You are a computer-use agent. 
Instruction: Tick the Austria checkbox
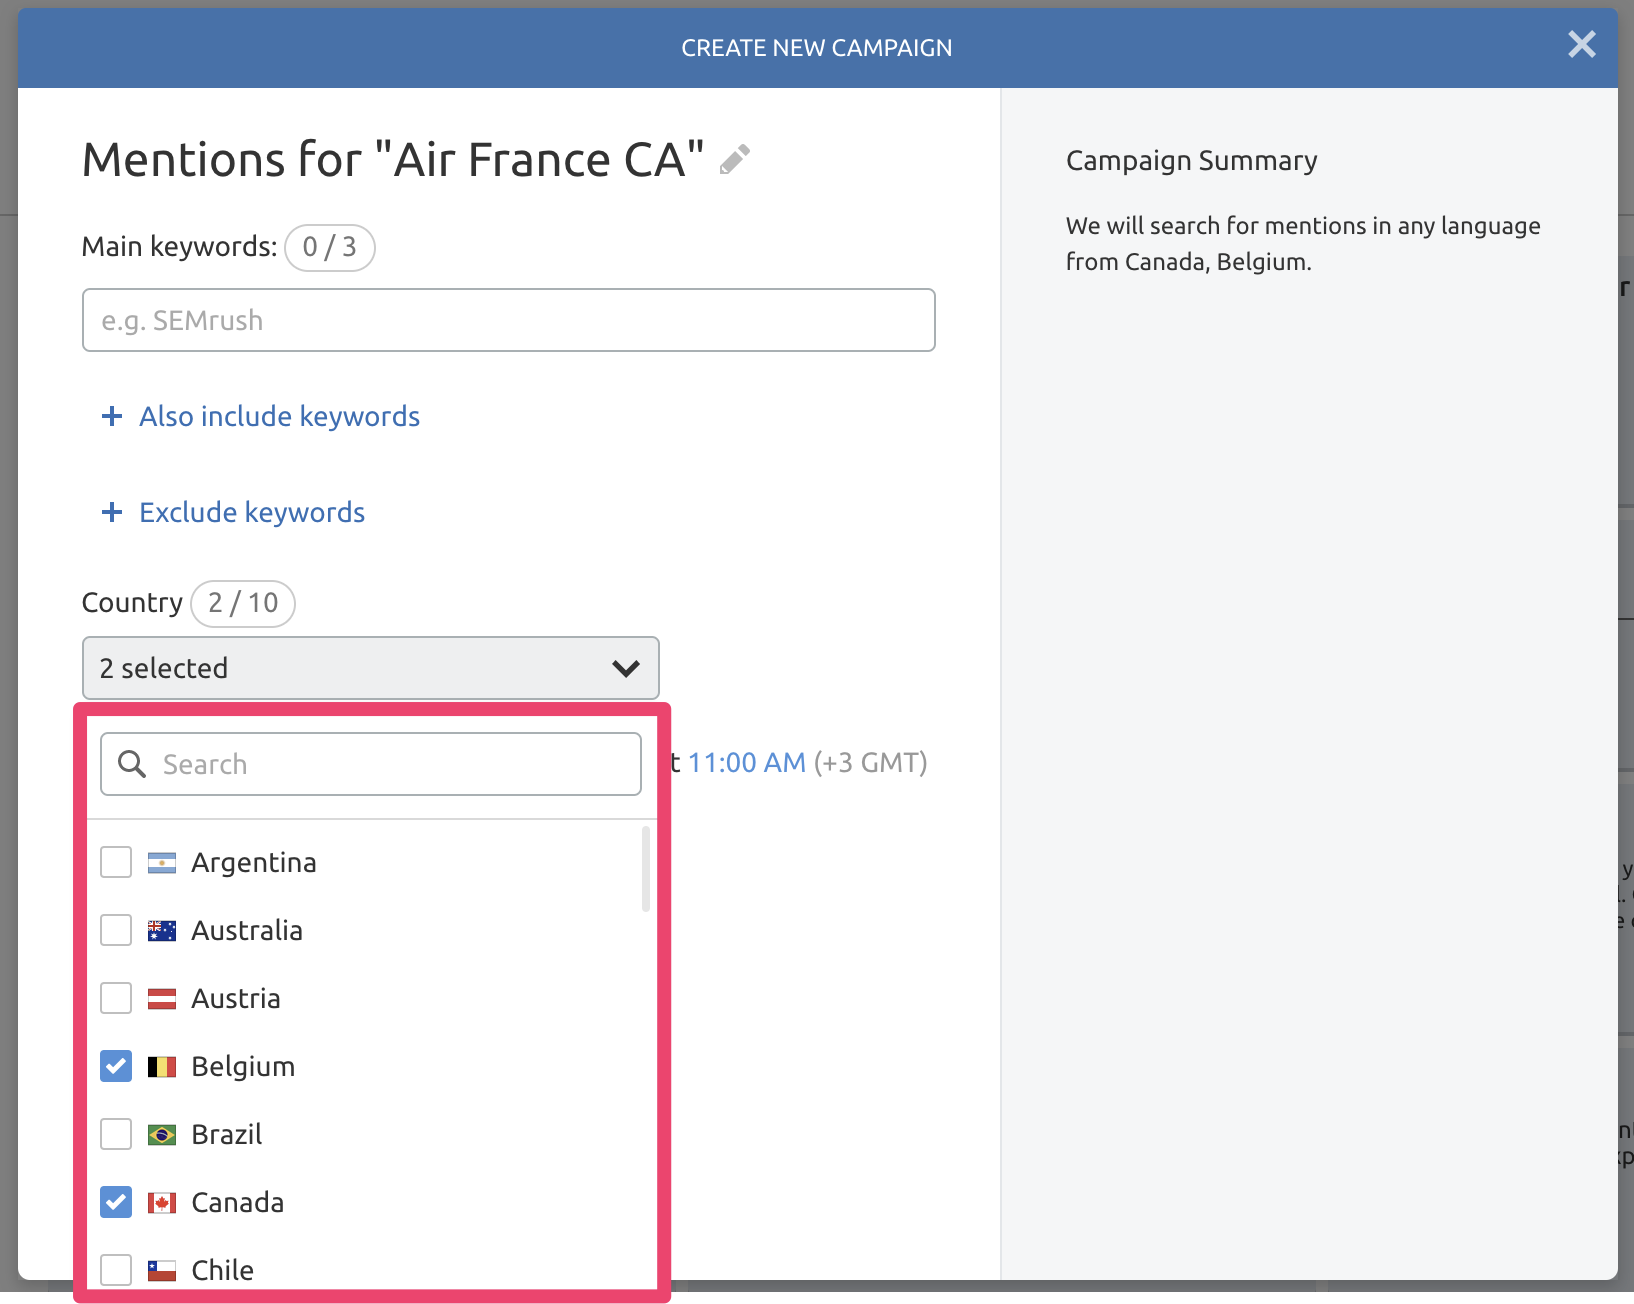tap(116, 998)
